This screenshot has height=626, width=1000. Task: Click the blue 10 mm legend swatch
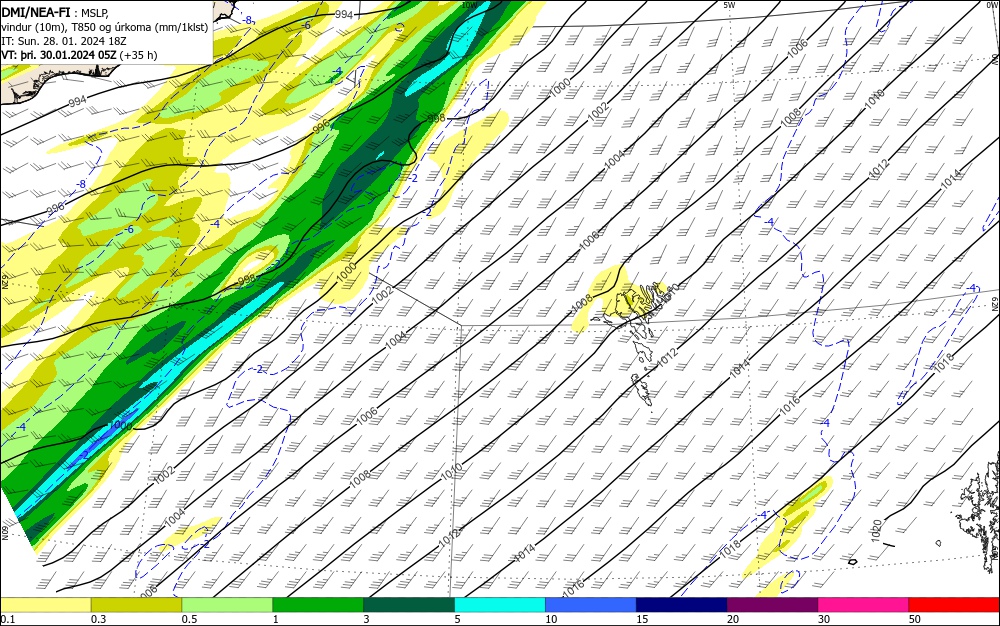click(591, 605)
